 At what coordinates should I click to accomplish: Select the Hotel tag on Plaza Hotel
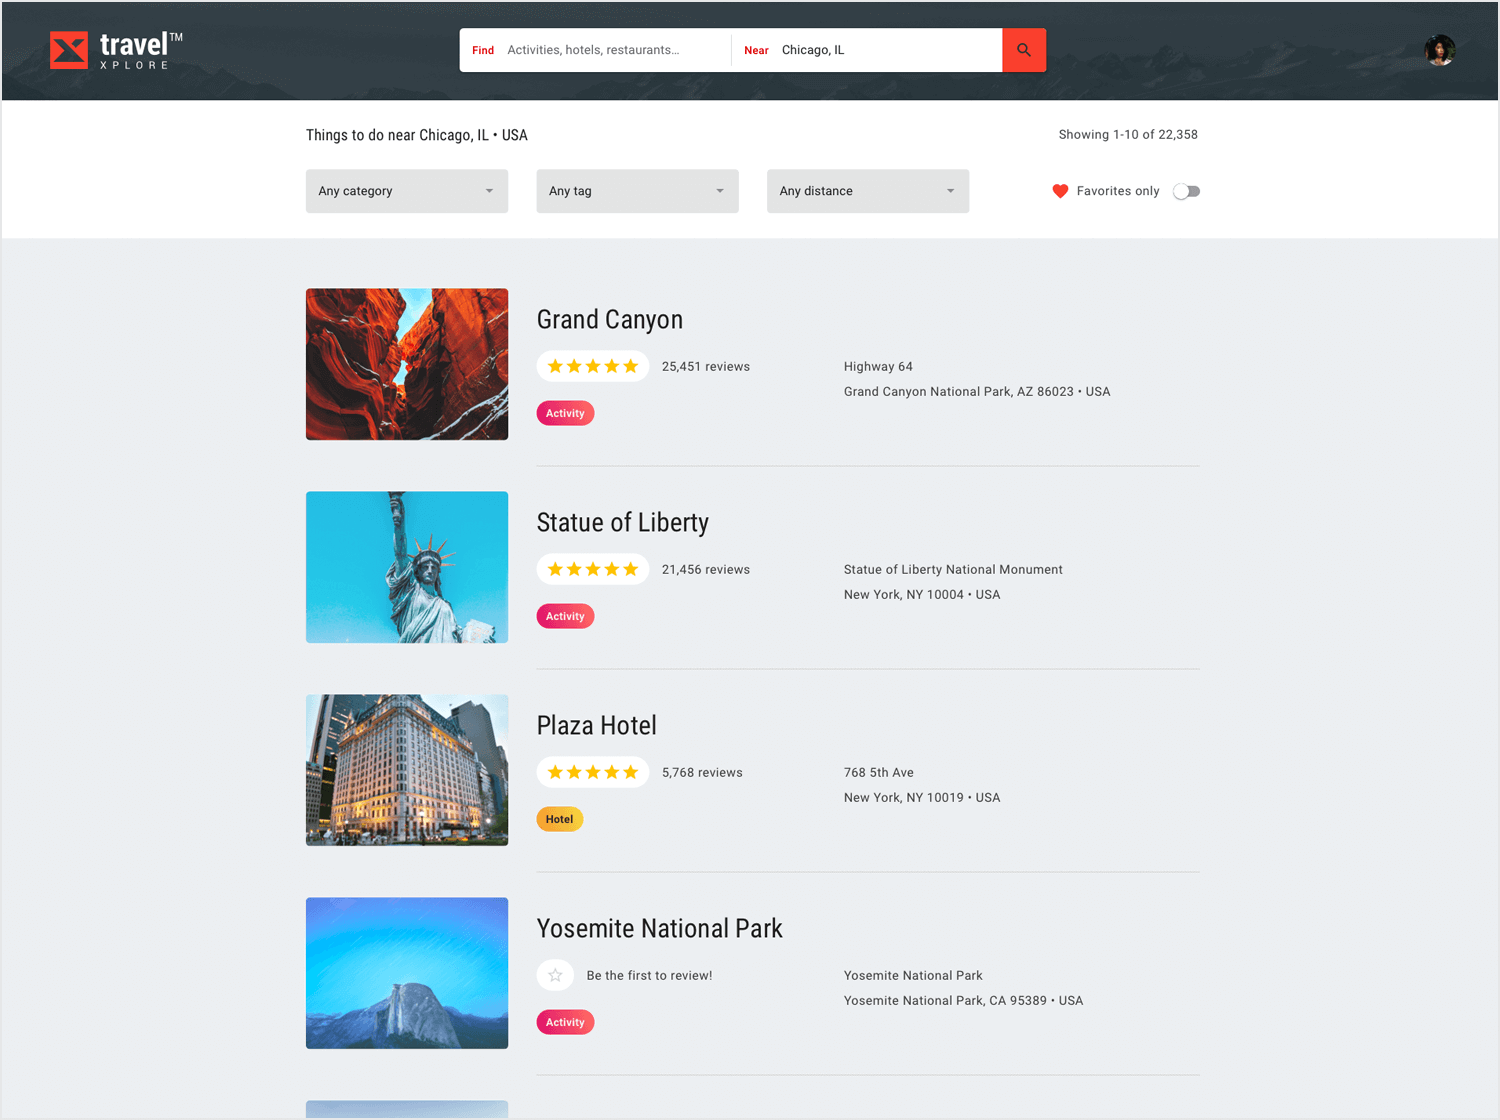coord(559,819)
